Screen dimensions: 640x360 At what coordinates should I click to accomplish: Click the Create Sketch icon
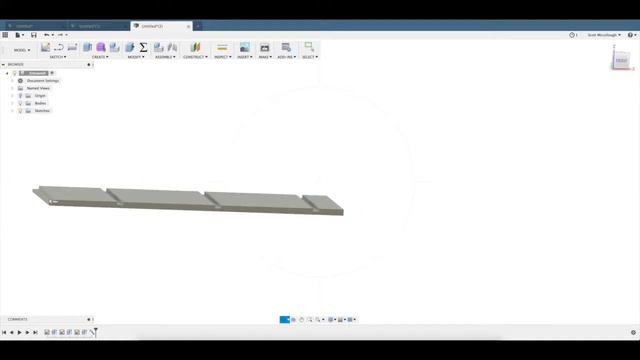pos(45,47)
